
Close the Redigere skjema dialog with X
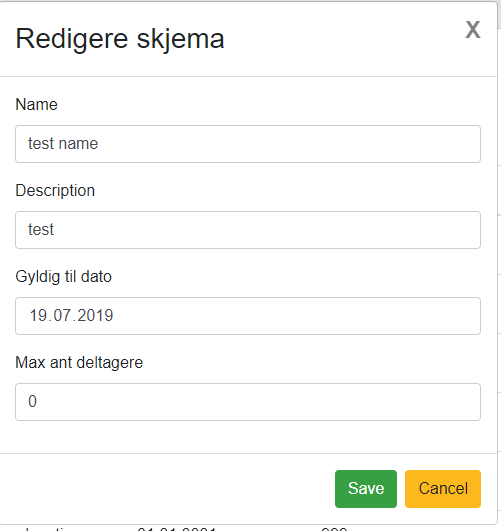pyautogui.click(x=473, y=29)
